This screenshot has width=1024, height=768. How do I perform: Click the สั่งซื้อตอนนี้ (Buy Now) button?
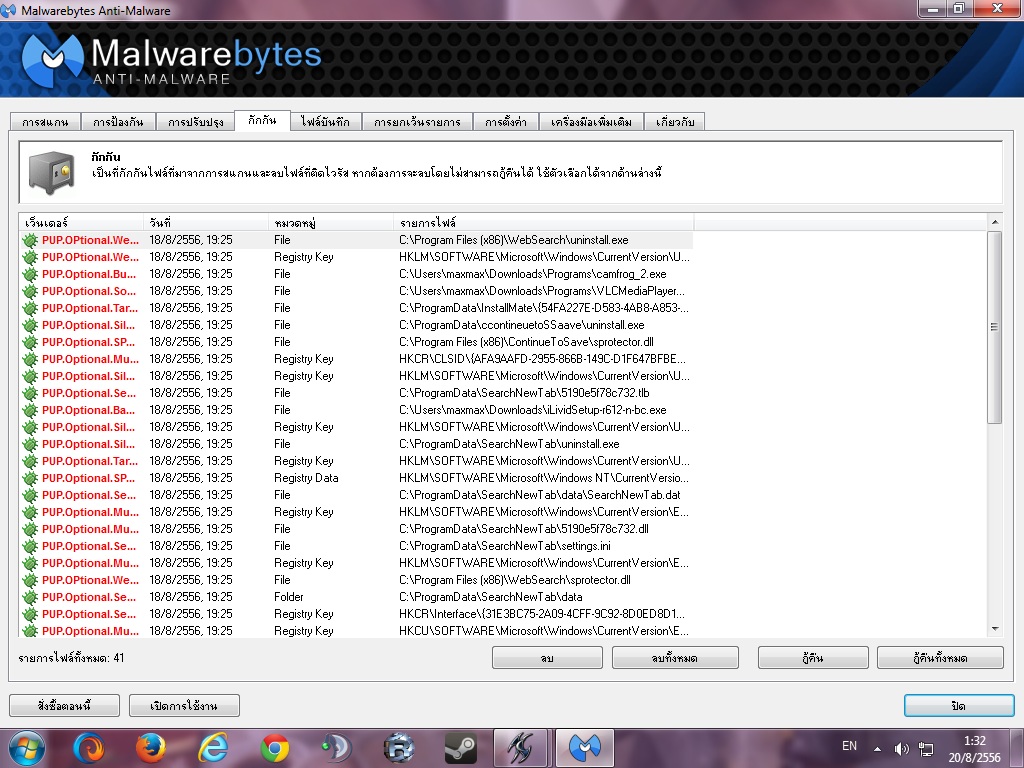click(65, 705)
